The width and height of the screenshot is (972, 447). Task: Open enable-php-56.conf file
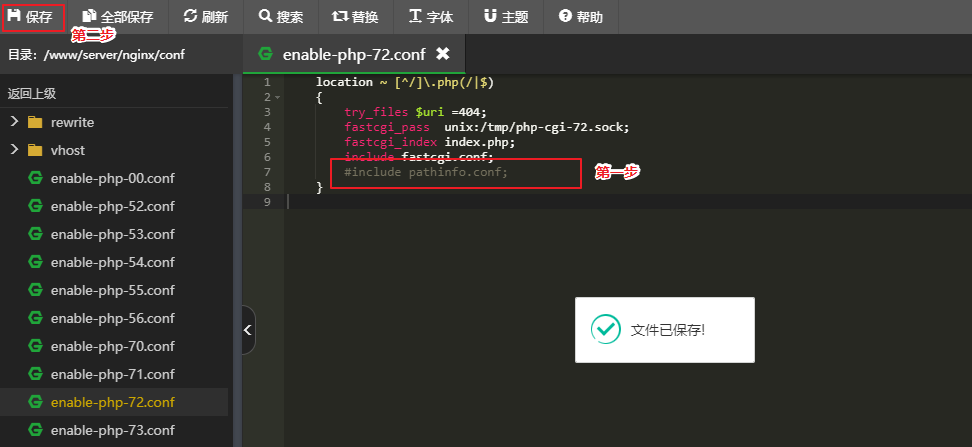[x=113, y=318]
